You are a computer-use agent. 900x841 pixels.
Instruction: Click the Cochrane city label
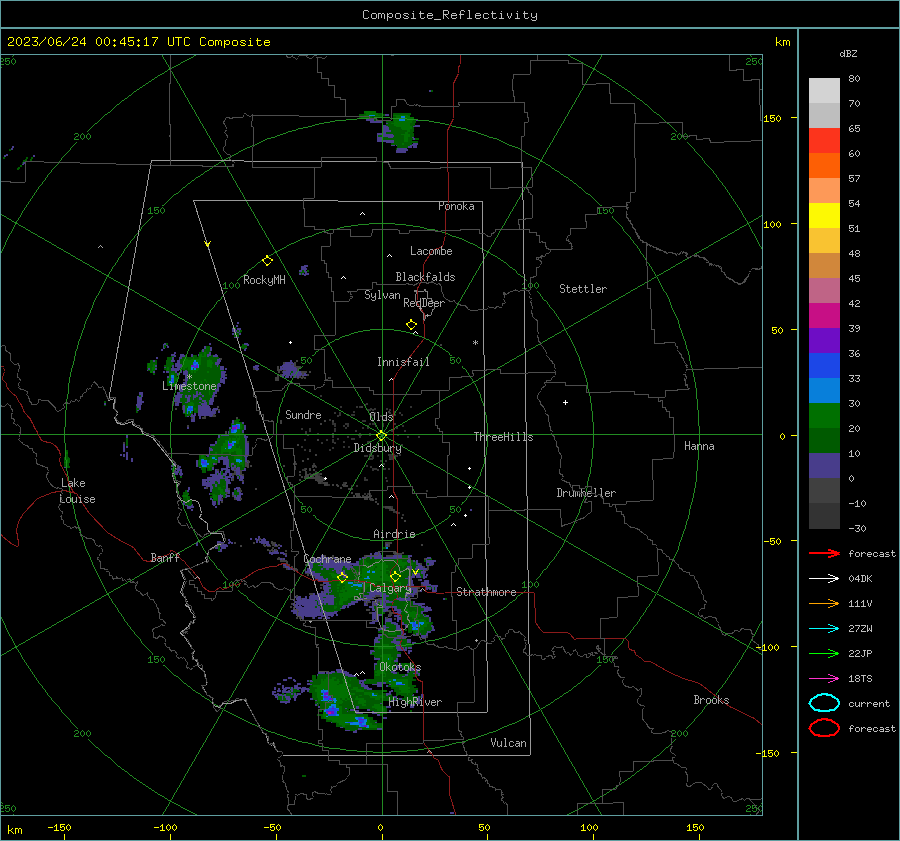tap(327, 559)
